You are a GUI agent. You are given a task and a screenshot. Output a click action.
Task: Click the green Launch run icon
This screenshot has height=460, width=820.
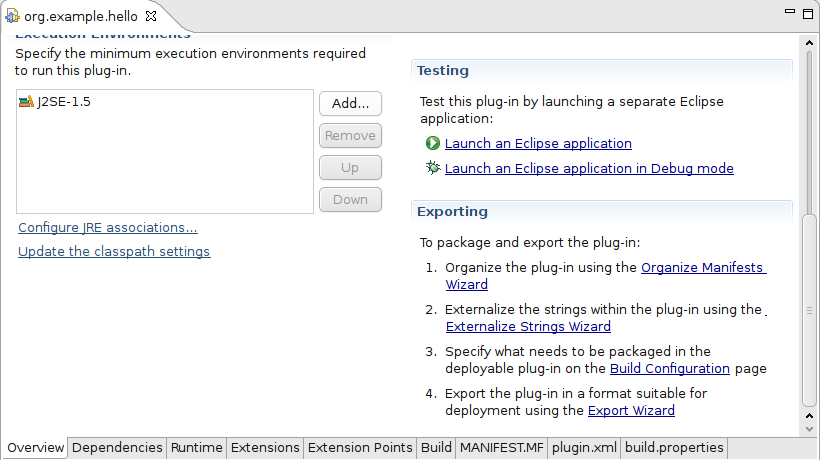432,143
